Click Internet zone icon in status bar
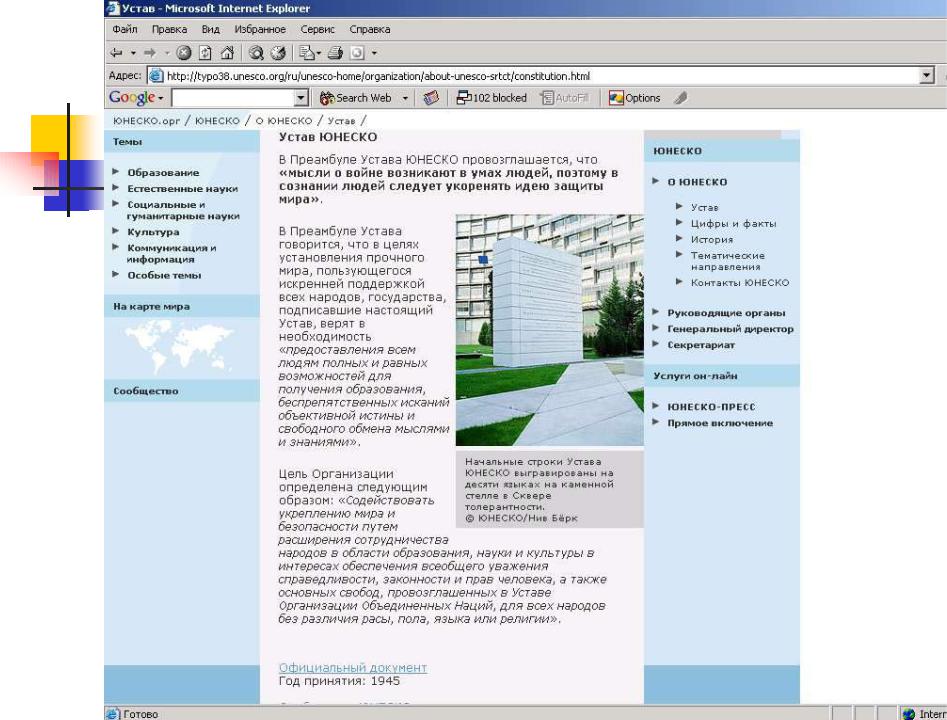 (x=908, y=714)
